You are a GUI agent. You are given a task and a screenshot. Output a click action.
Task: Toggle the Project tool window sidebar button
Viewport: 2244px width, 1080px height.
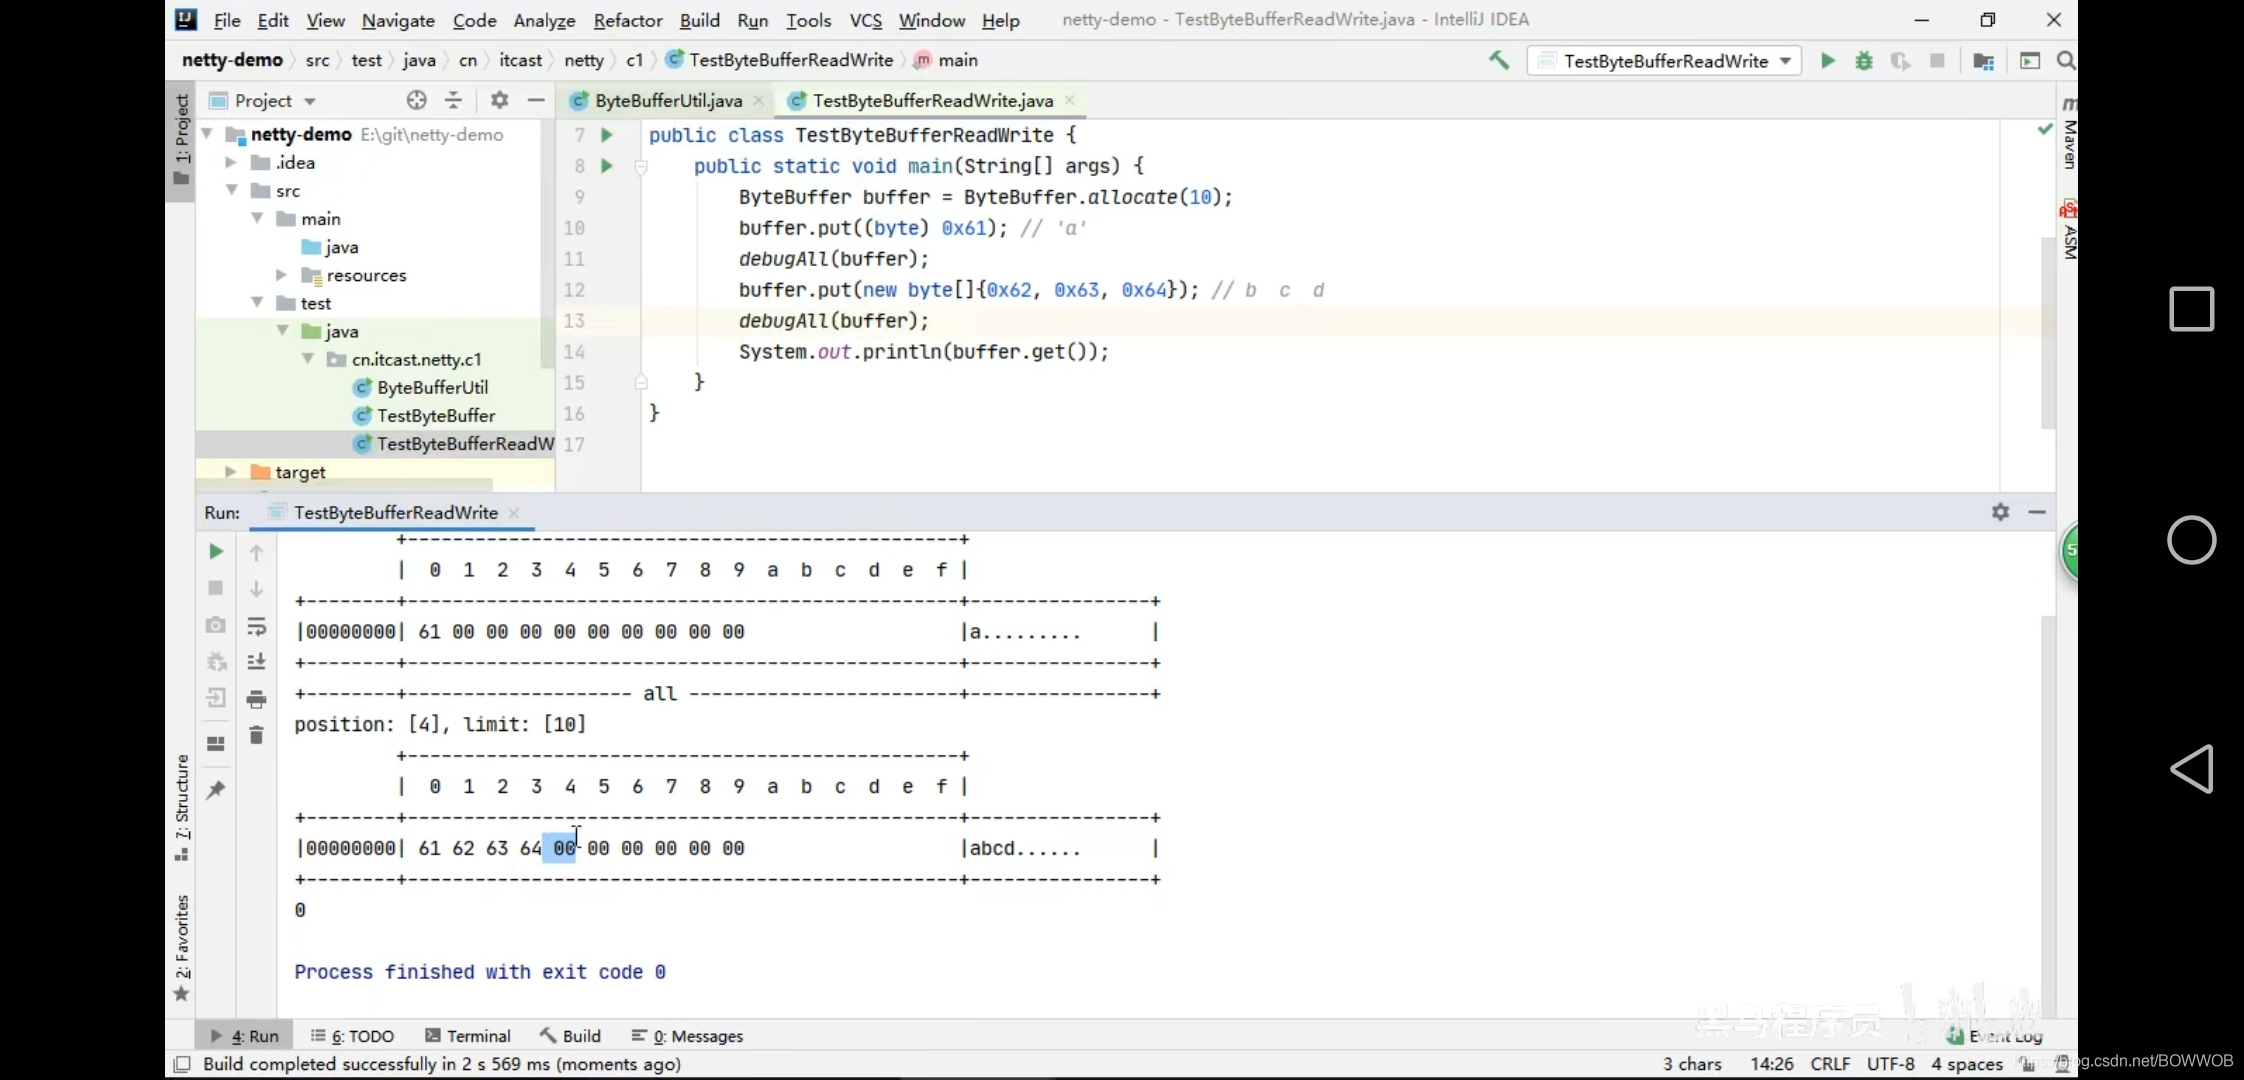181,140
